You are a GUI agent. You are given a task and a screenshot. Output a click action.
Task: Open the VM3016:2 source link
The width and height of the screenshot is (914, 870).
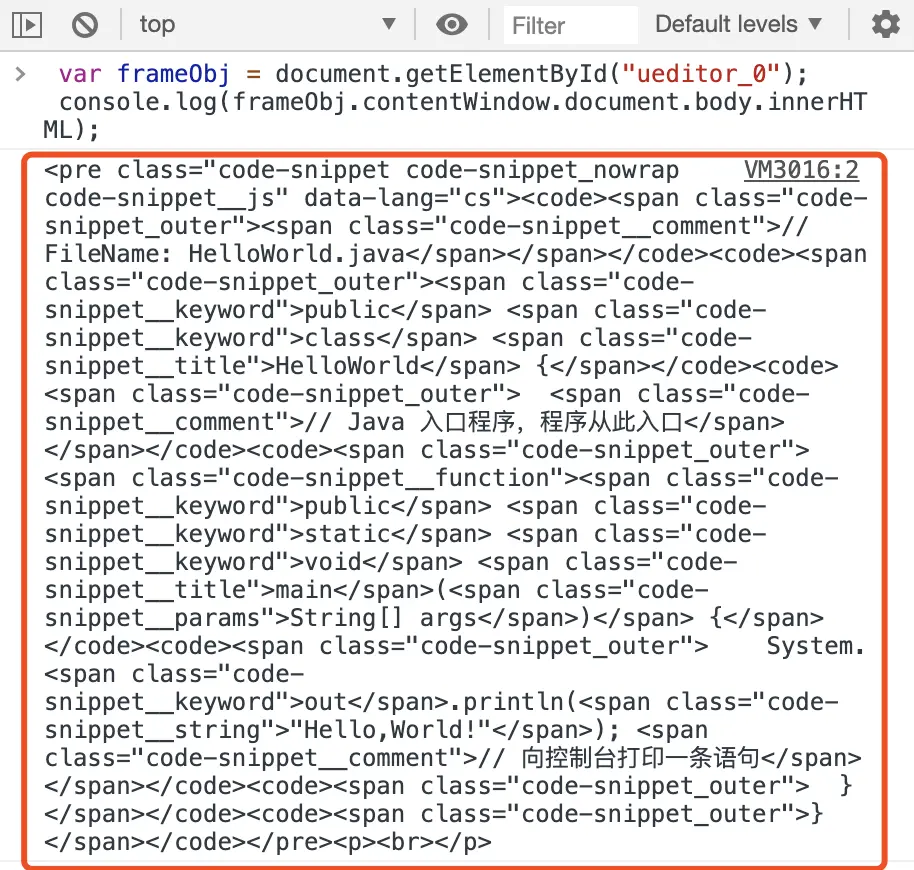[801, 170]
